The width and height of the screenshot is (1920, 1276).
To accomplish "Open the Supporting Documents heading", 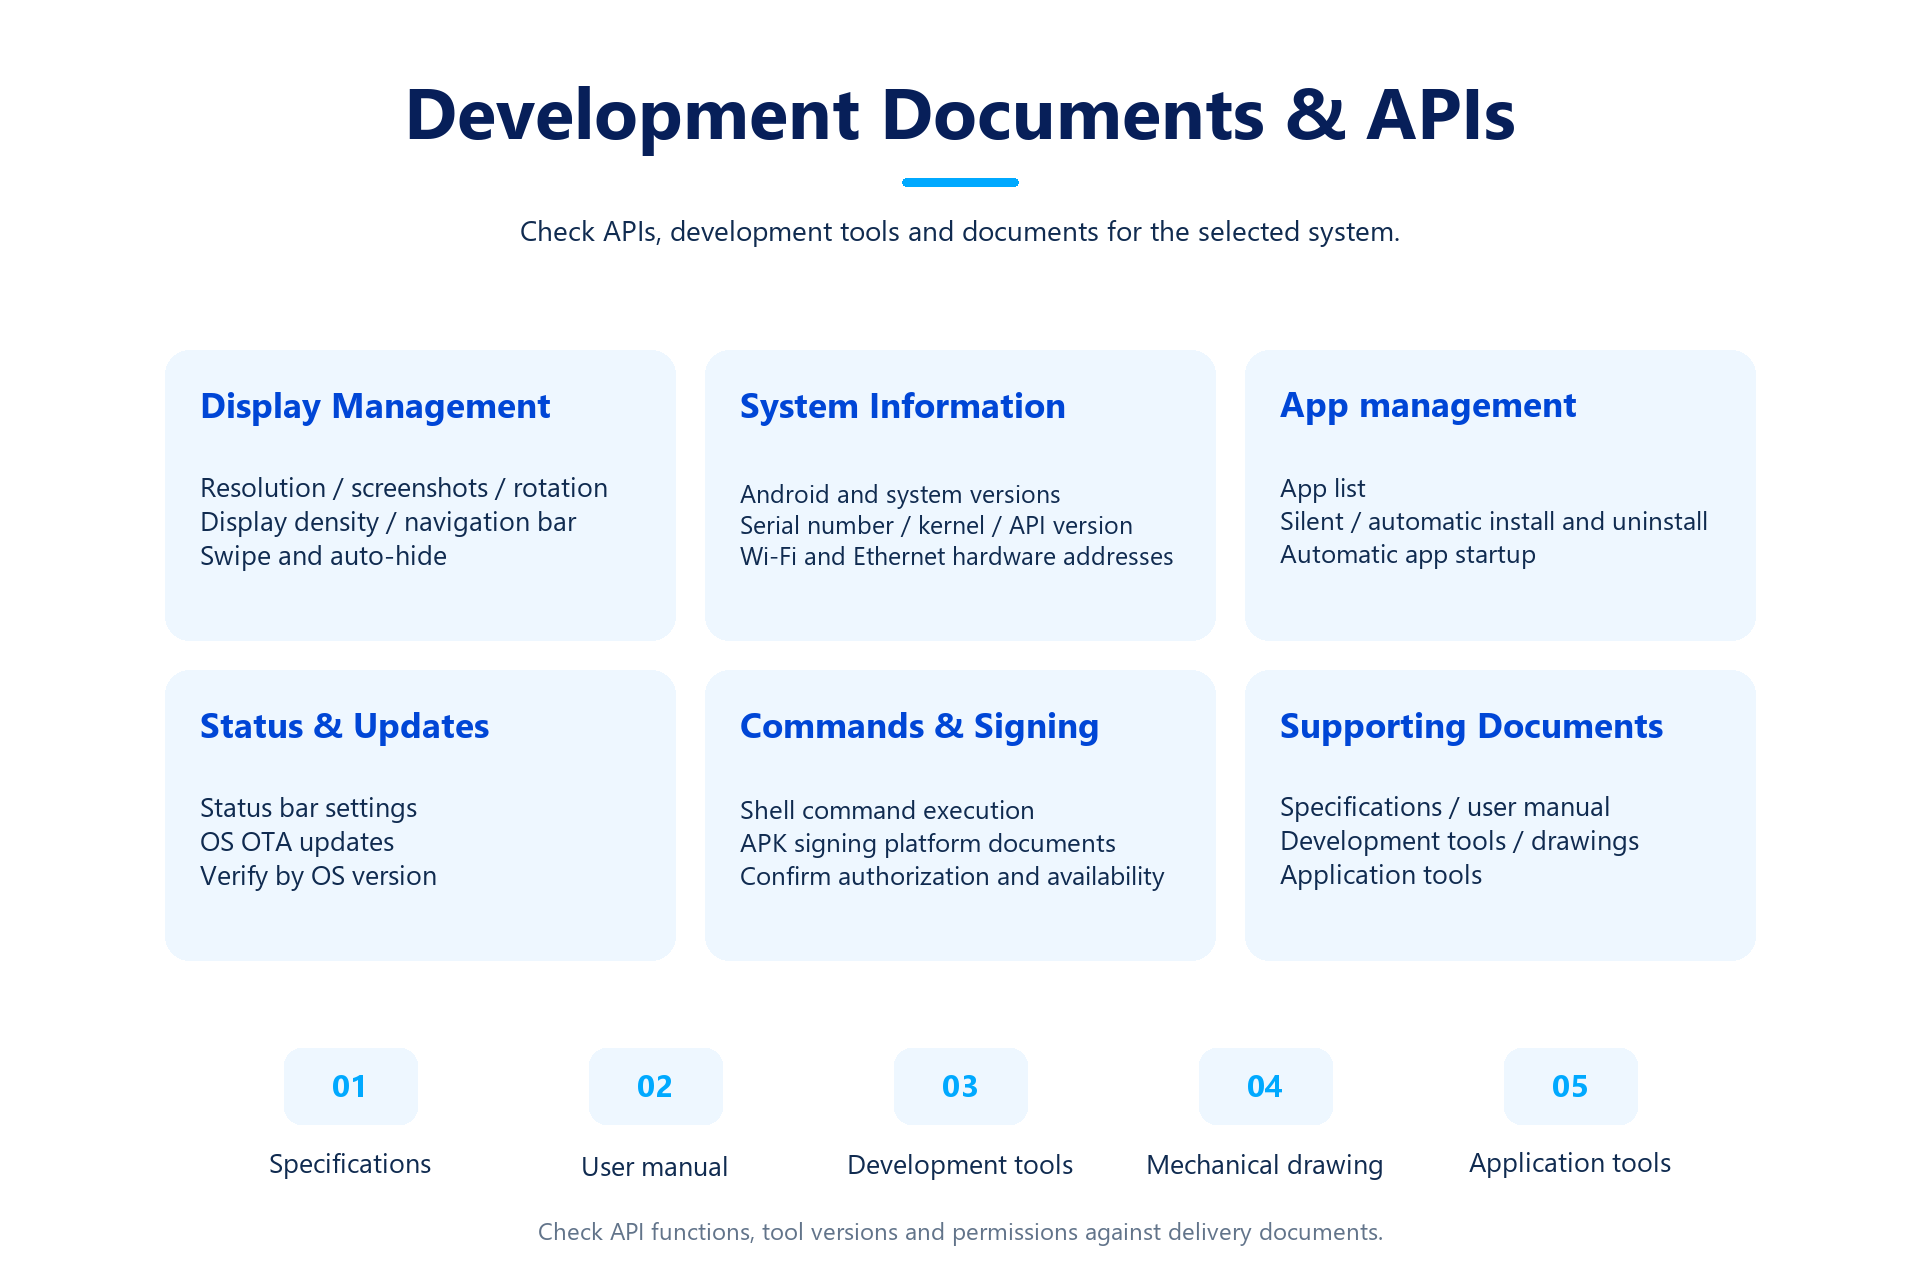I will click(x=1471, y=727).
